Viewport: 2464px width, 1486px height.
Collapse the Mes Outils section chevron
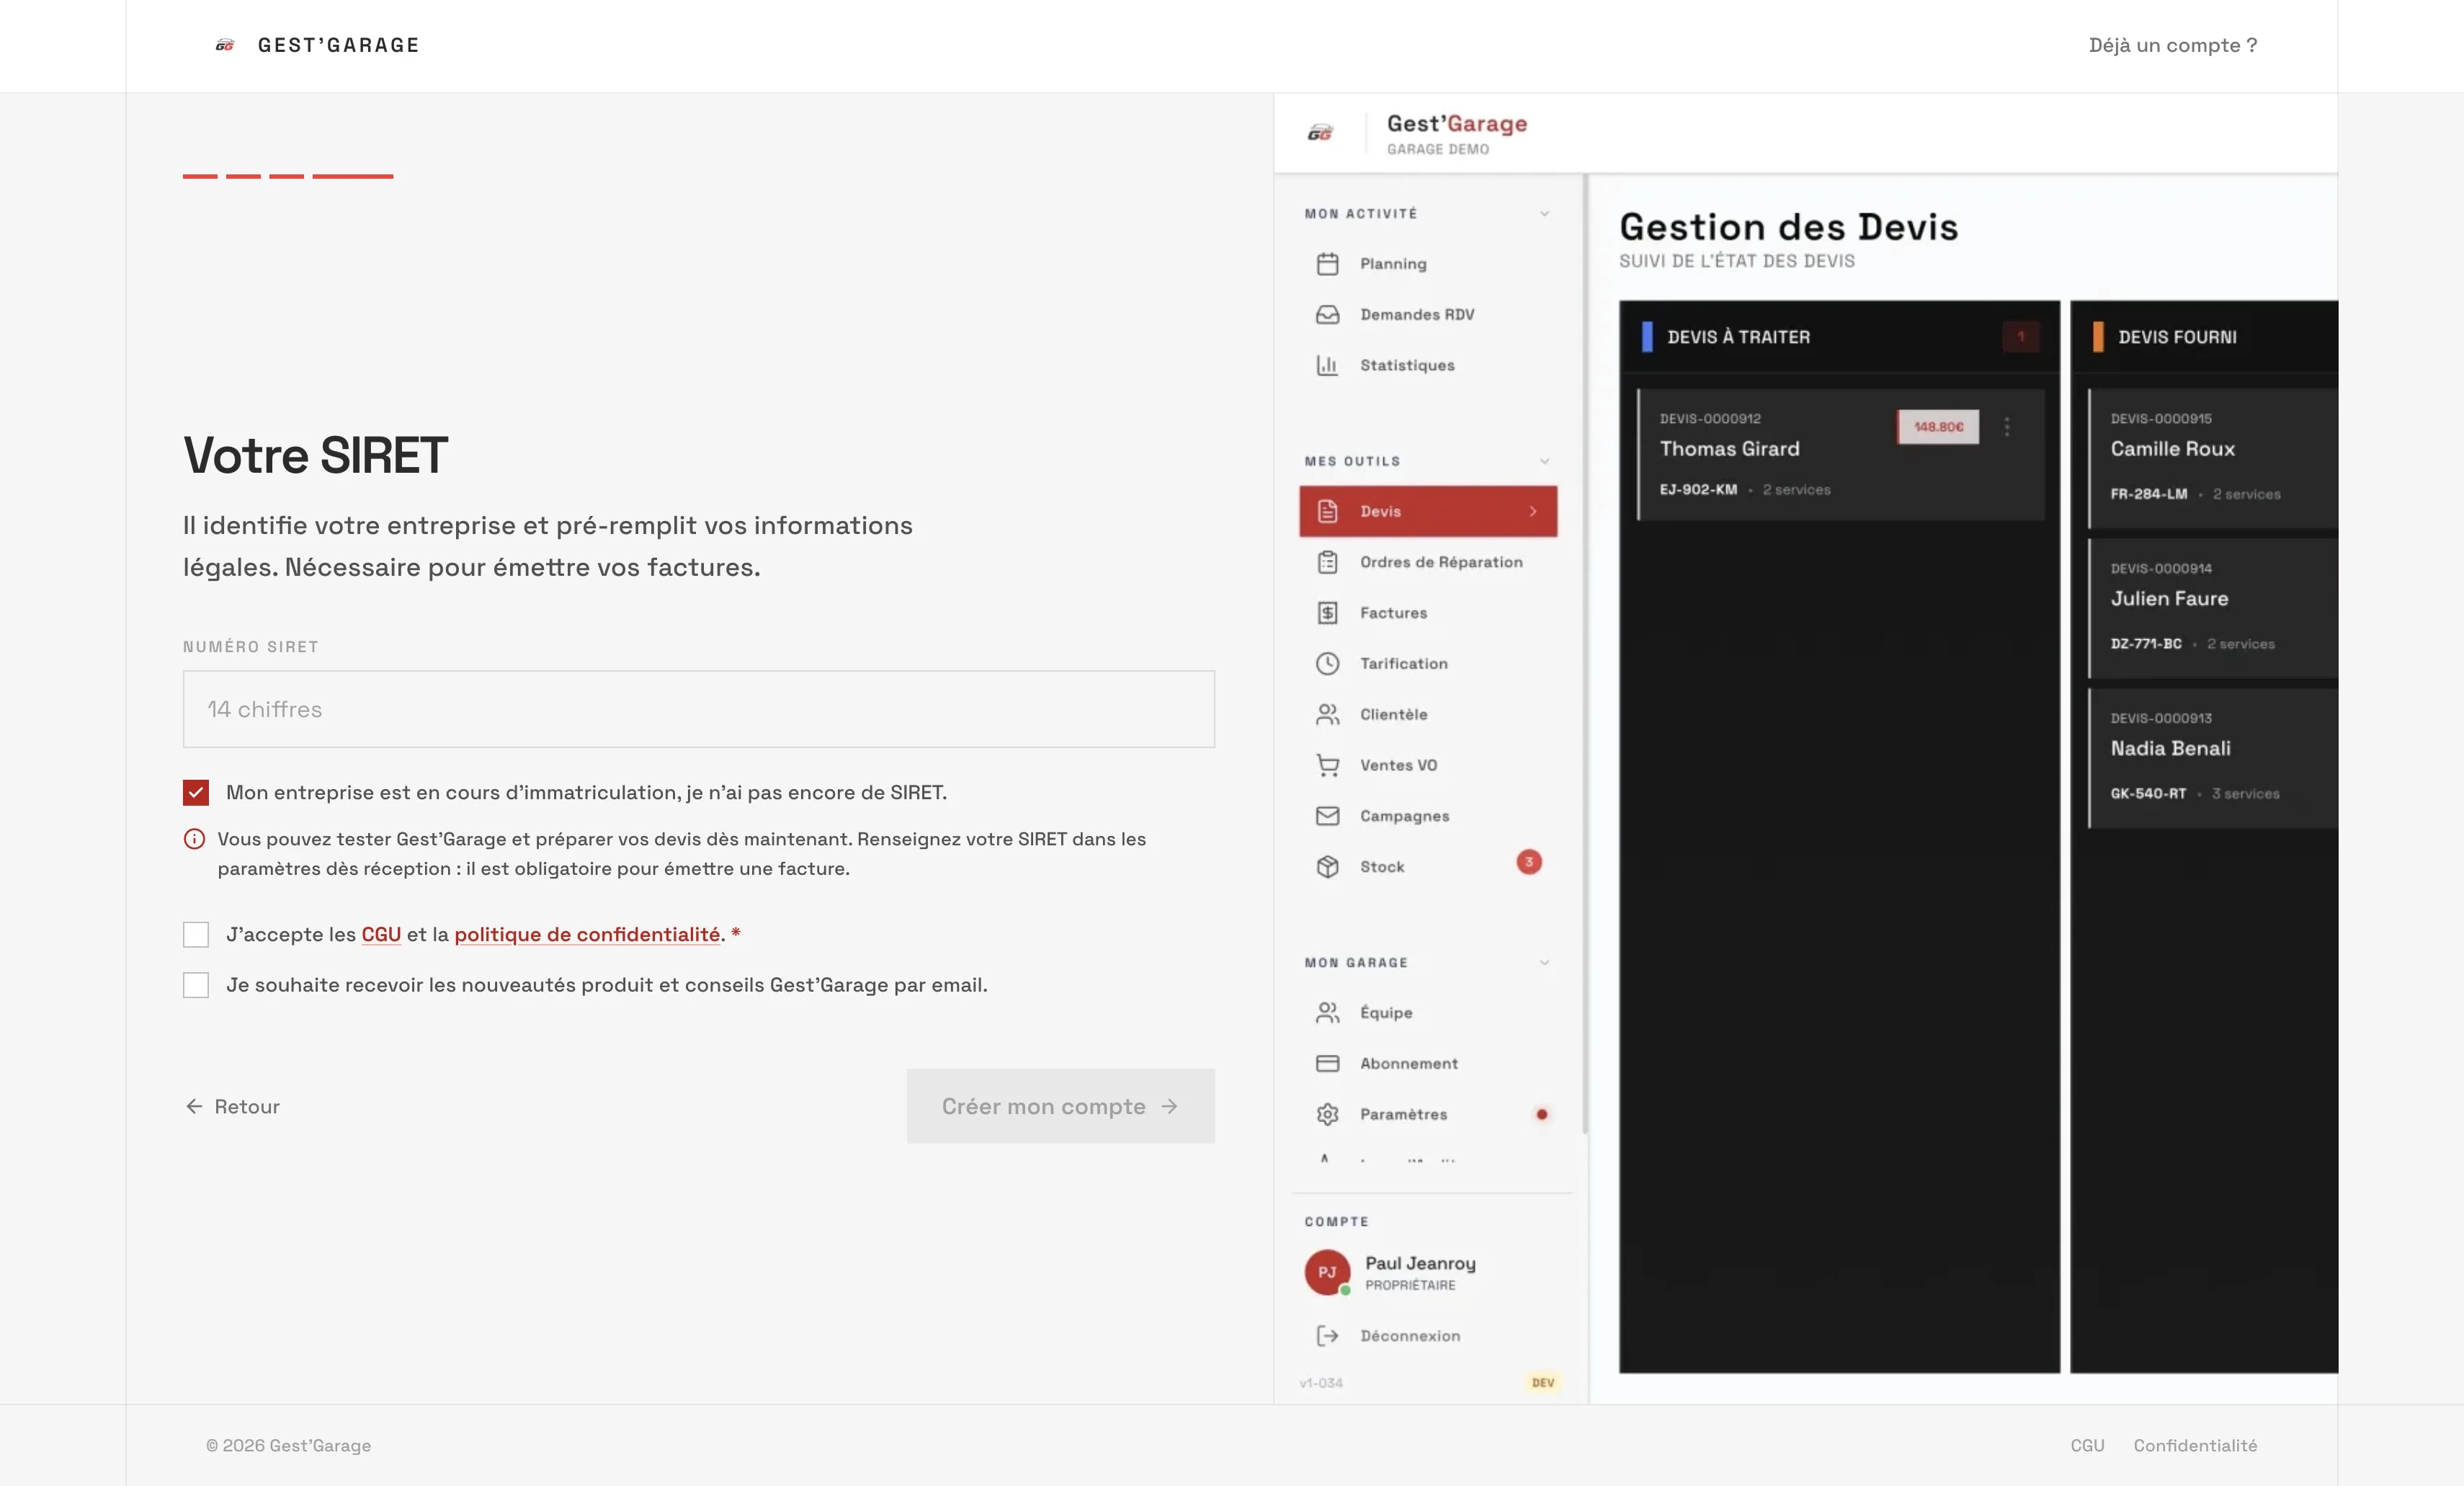(1544, 462)
